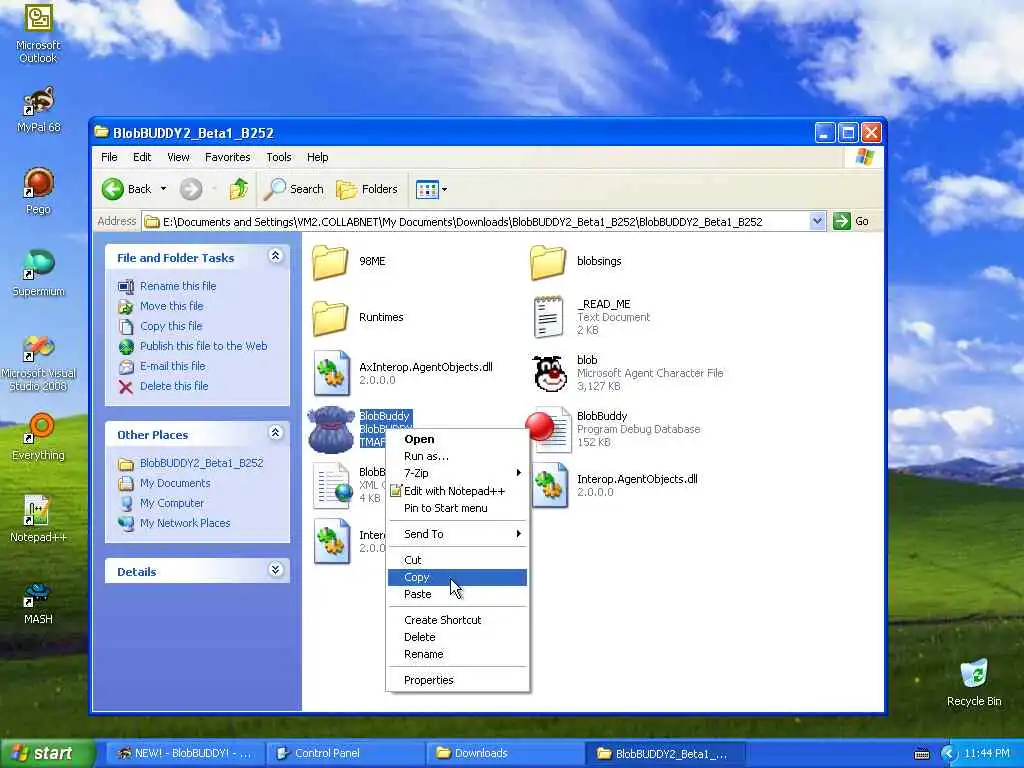Open Properties from the context menu
The height and width of the screenshot is (768, 1024).
coord(457,680)
